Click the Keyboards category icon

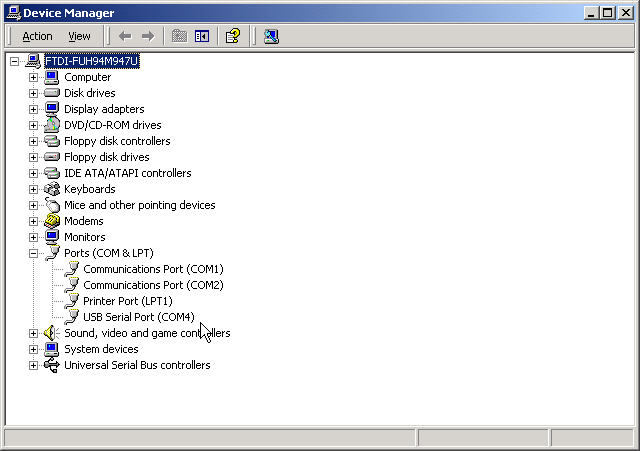pyautogui.click(x=51, y=189)
